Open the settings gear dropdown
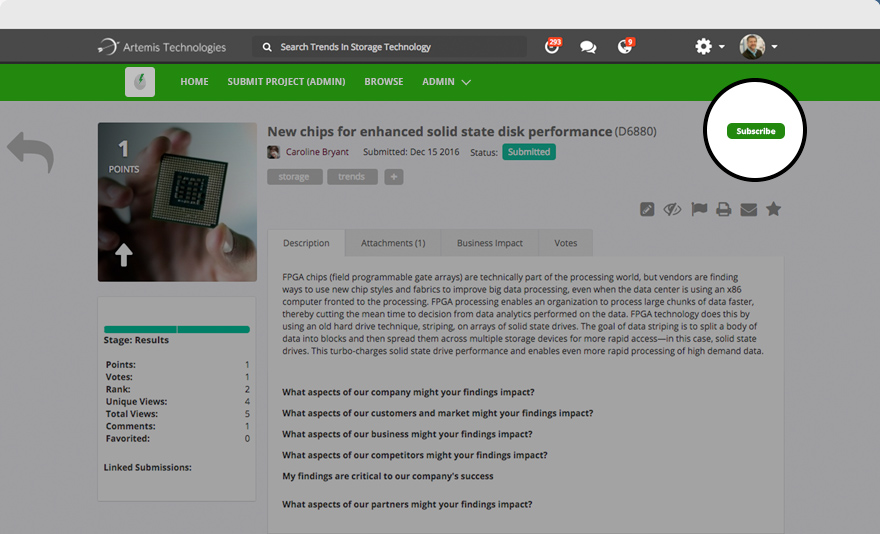880x534 pixels. [709, 46]
